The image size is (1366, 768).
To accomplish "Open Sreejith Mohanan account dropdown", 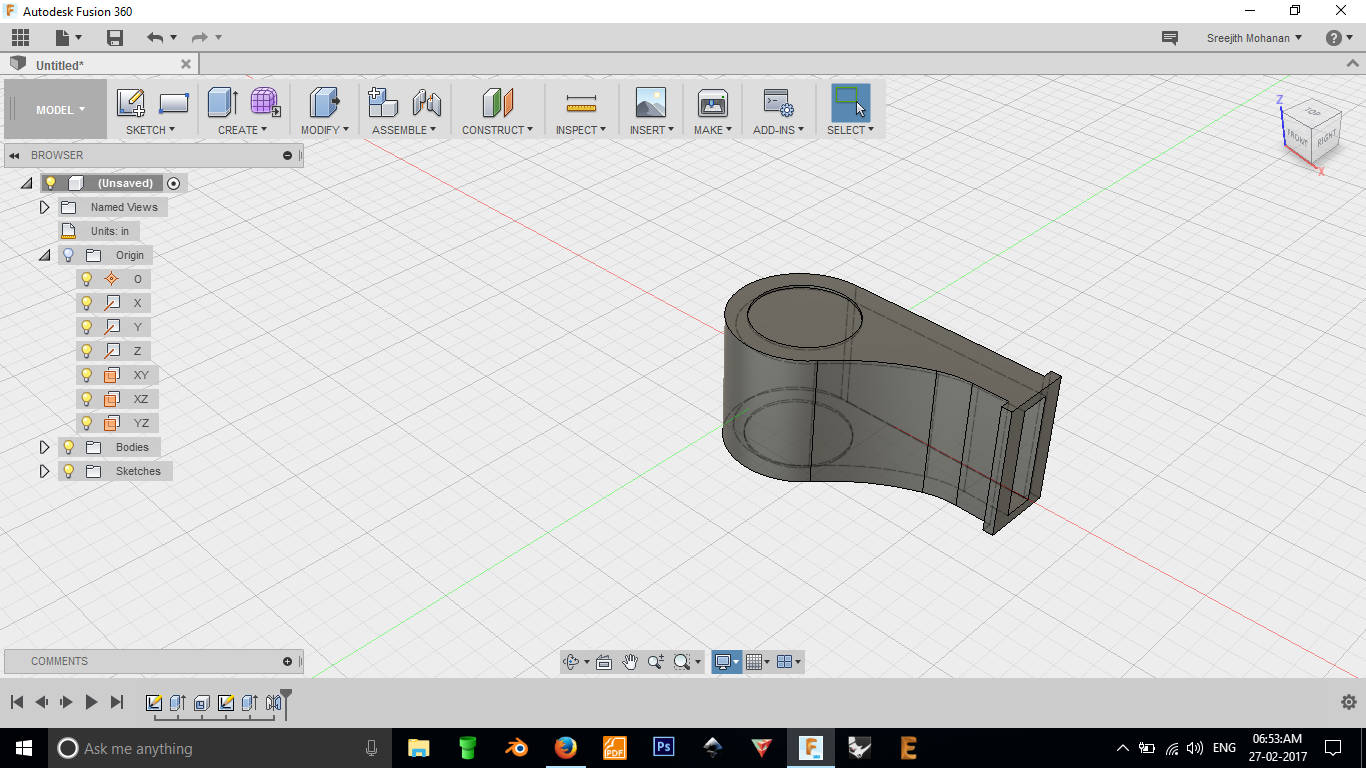I will pos(1254,38).
